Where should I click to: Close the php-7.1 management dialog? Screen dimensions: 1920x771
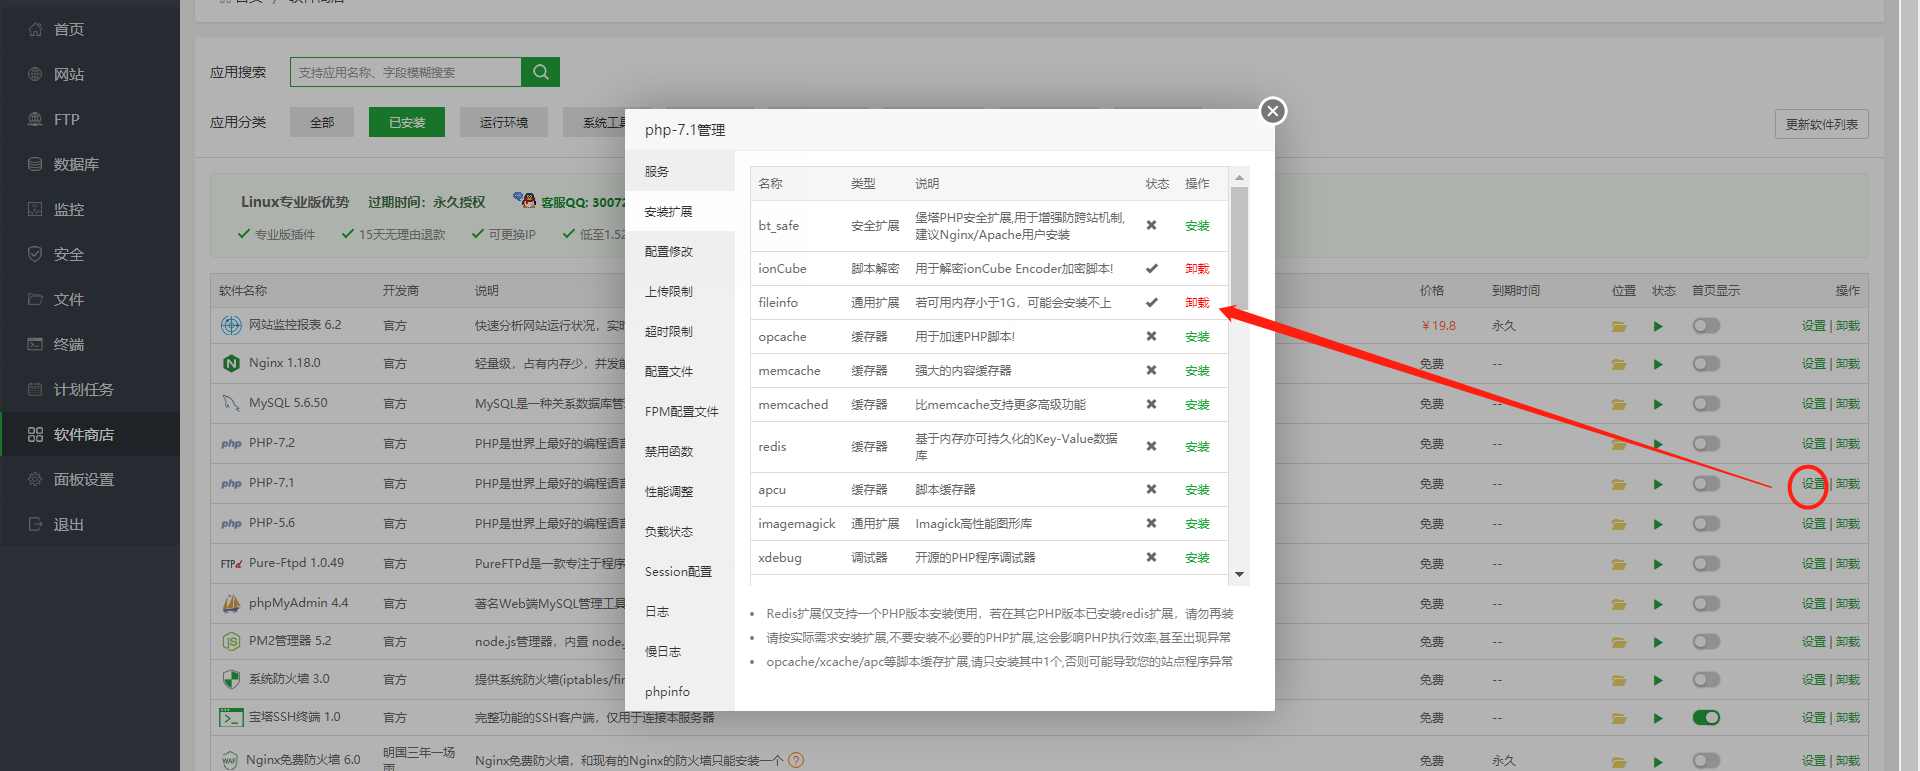pyautogui.click(x=1272, y=111)
